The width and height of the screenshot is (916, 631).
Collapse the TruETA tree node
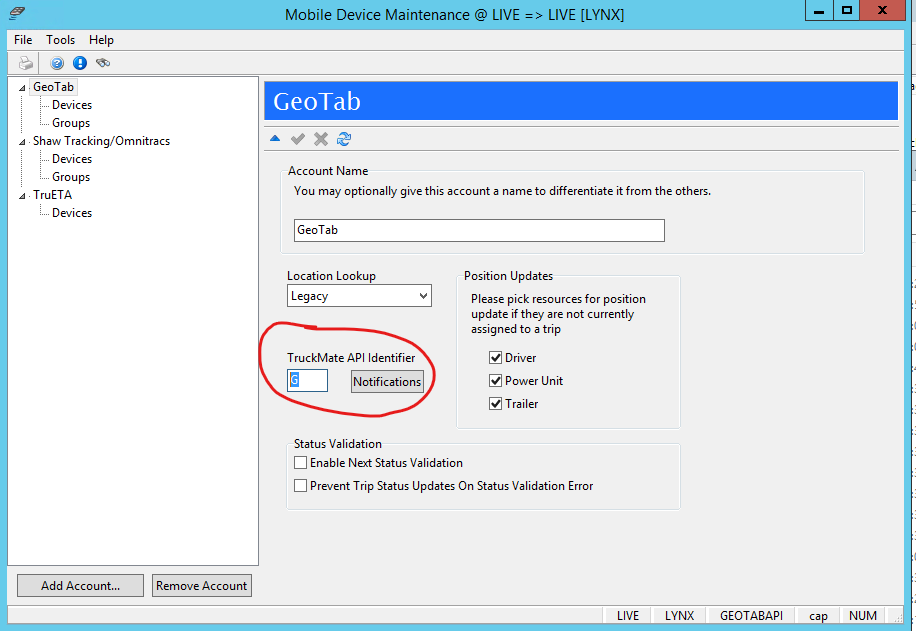click(x=22, y=196)
